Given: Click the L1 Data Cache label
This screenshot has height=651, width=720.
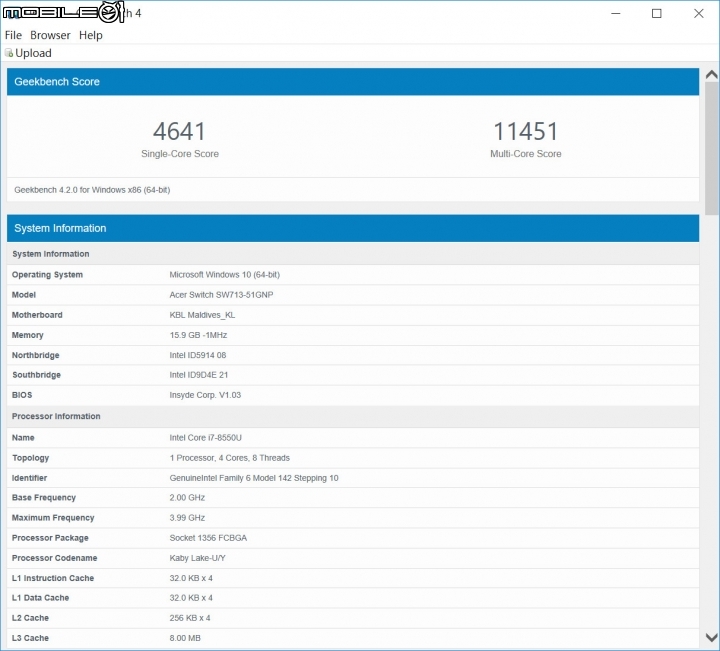Looking at the screenshot, I should [40, 598].
